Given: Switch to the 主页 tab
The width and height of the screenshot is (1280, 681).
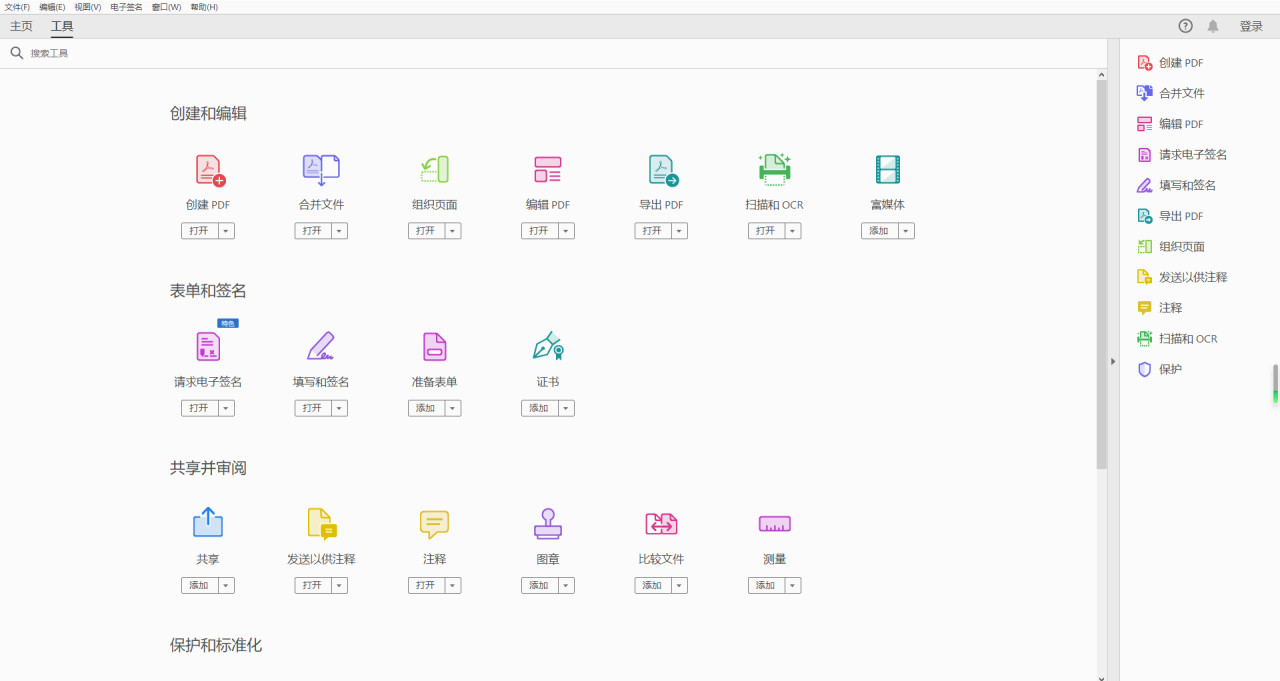Looking at the screenshot, I should [21, 26].
